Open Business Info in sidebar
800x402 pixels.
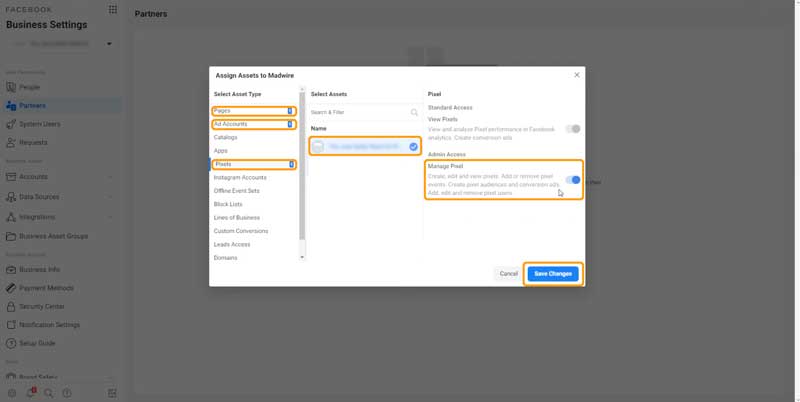39,269
